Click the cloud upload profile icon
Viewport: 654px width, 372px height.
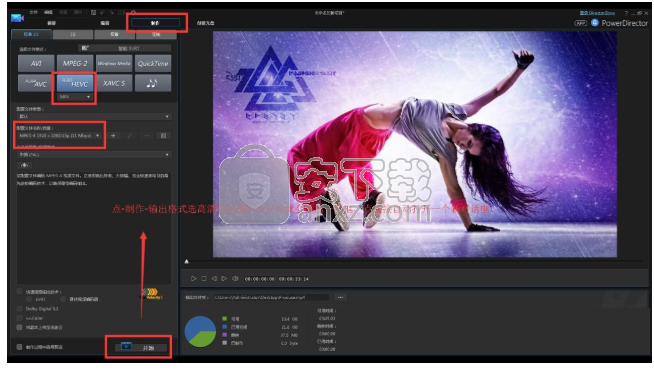click(24, 165)
